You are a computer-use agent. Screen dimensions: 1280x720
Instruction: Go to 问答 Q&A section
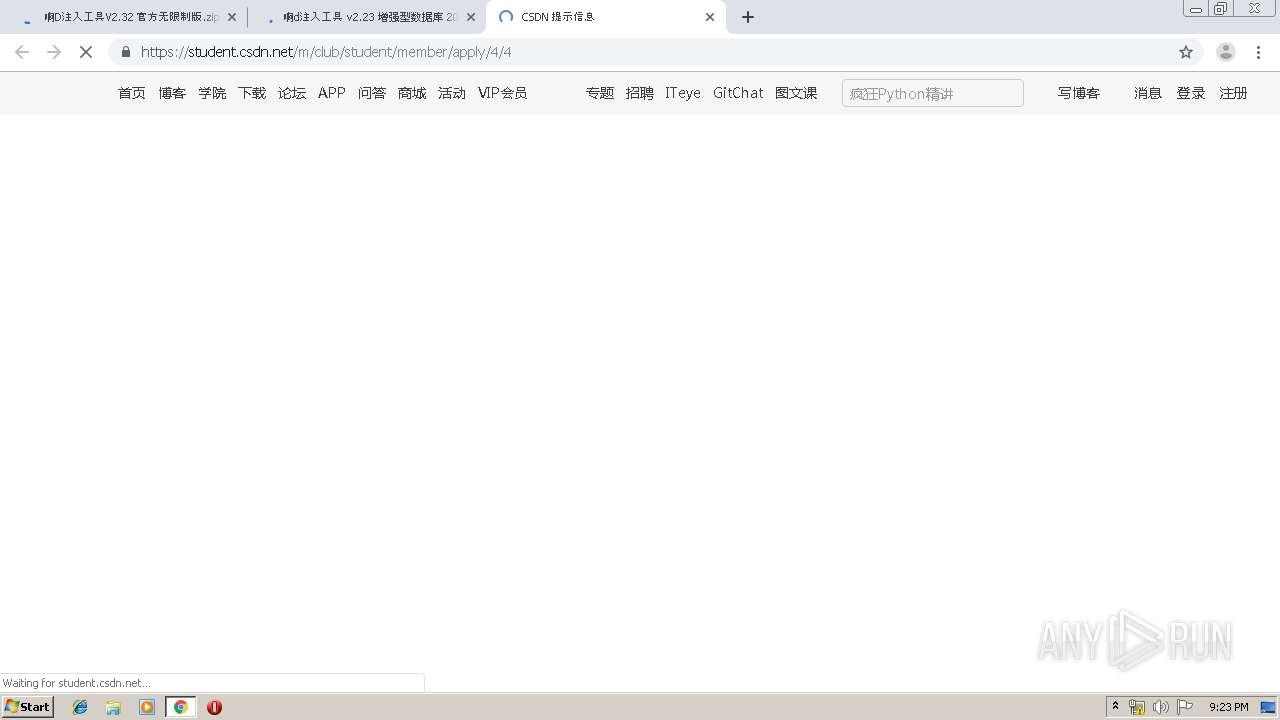pyautogui.click(x=372, y=93)
